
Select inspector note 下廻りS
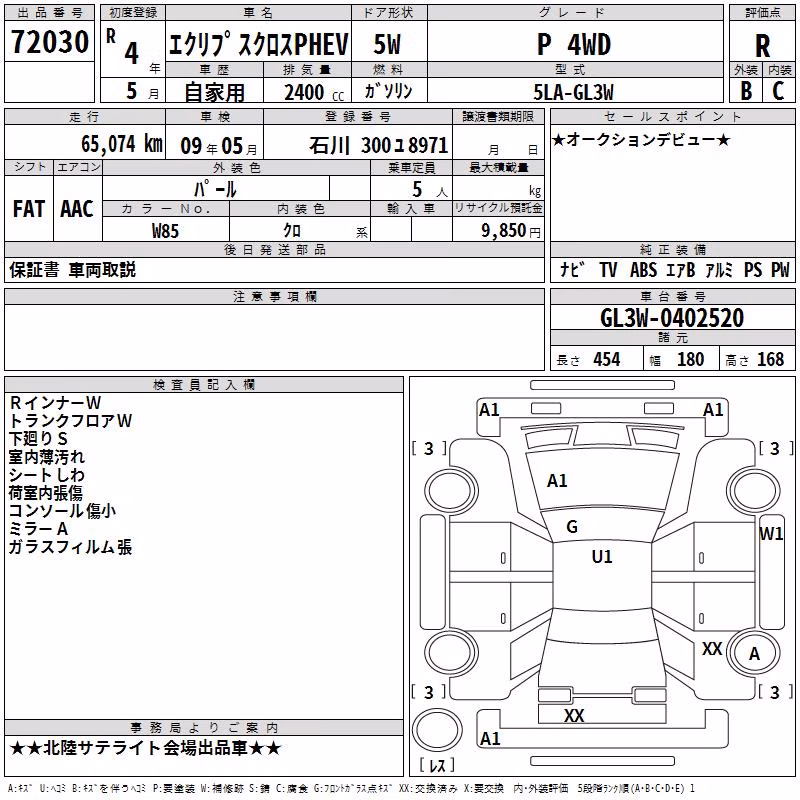(38, 439)
